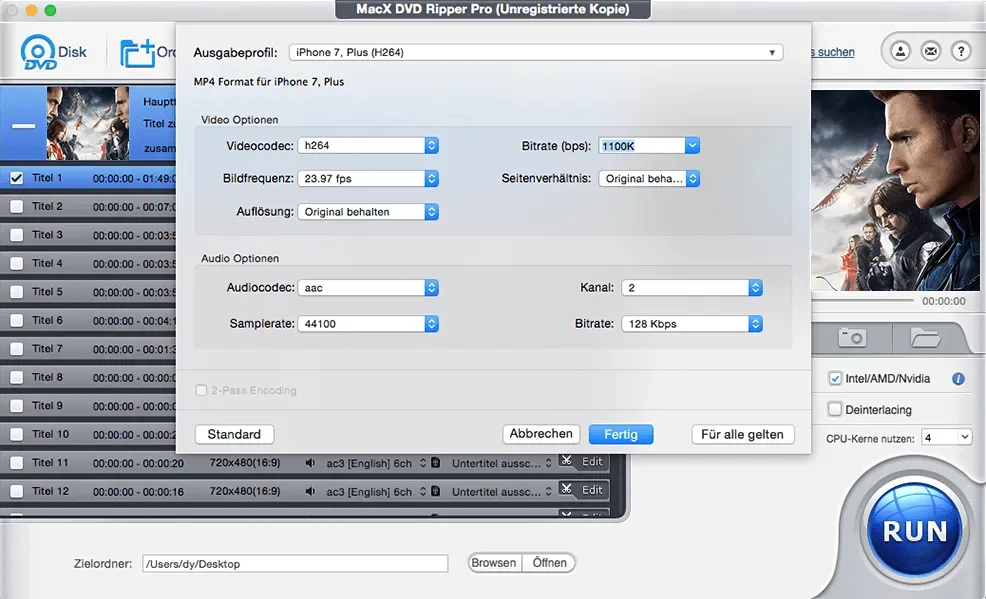Click the email envelope icon
This screenshot has height=599, width=986.
pos(931,52)
